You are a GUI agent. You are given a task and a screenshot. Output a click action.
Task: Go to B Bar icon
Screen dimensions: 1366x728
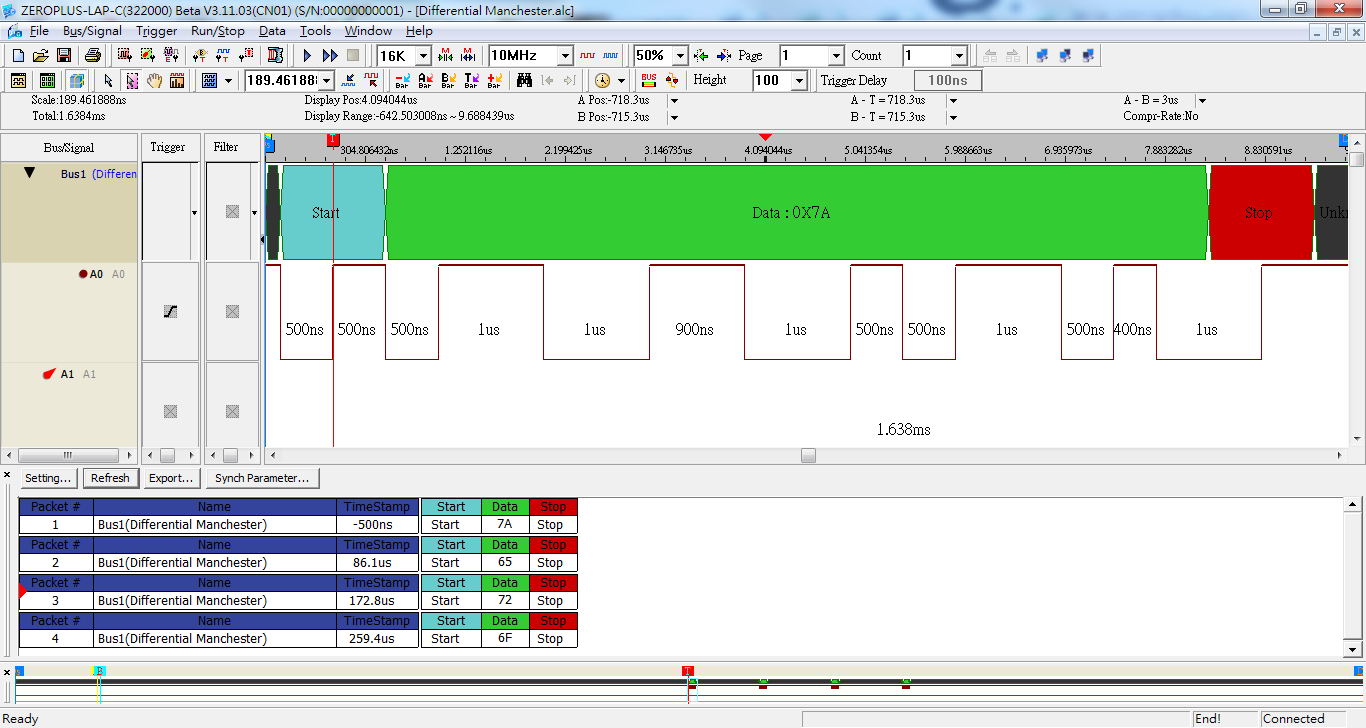click(448, 80)
